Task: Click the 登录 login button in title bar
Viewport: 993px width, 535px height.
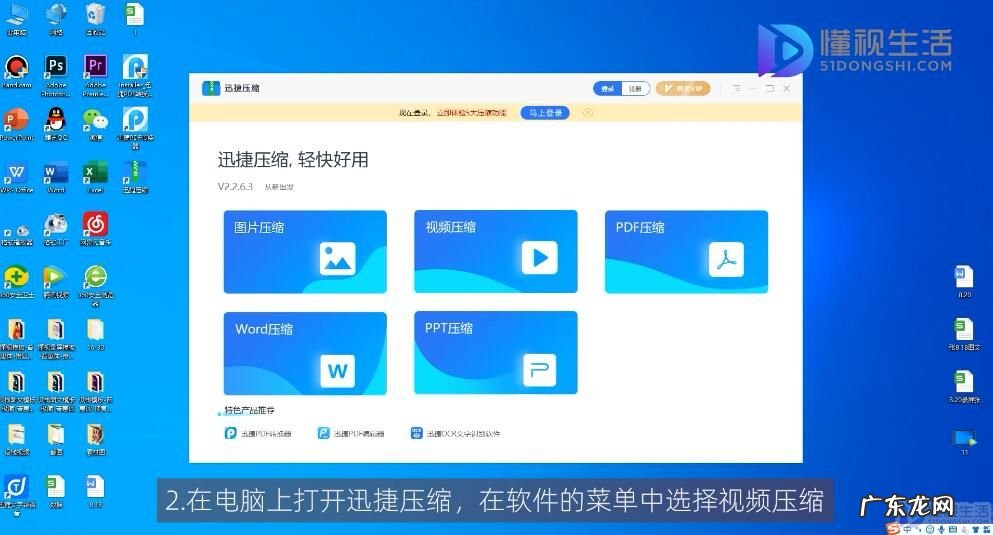Action: (607, 89)
